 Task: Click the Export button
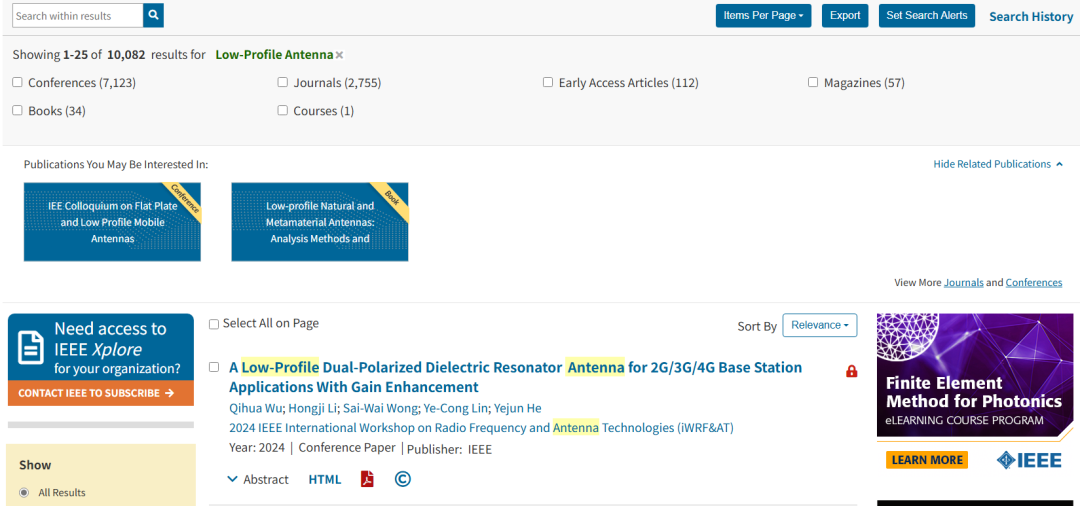coord(844,16)
